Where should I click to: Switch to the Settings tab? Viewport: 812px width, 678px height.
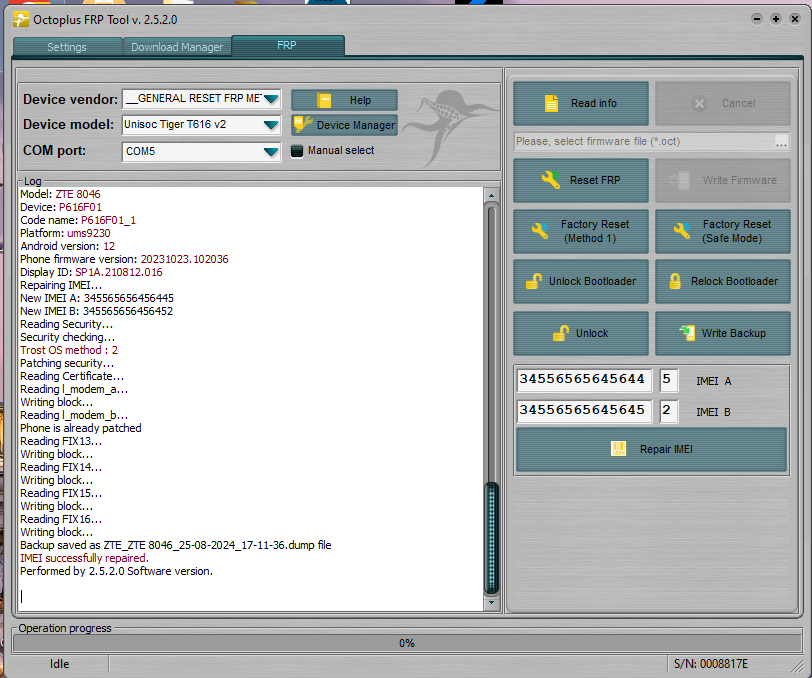(67, 47)
